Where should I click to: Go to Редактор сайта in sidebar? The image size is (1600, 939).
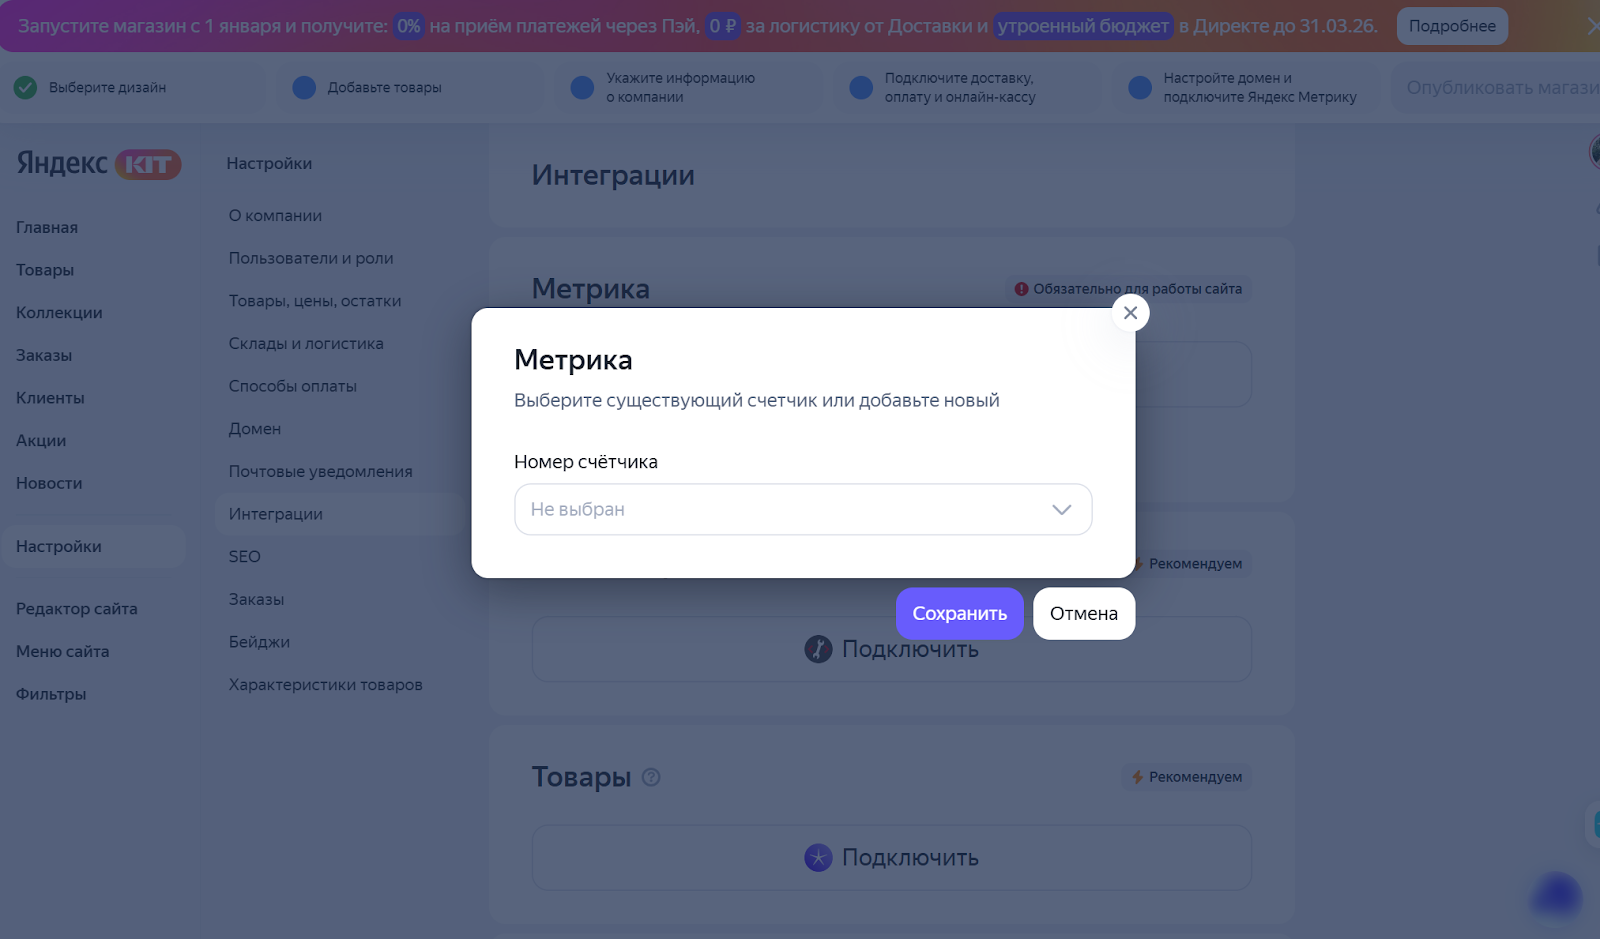[77, 609]
